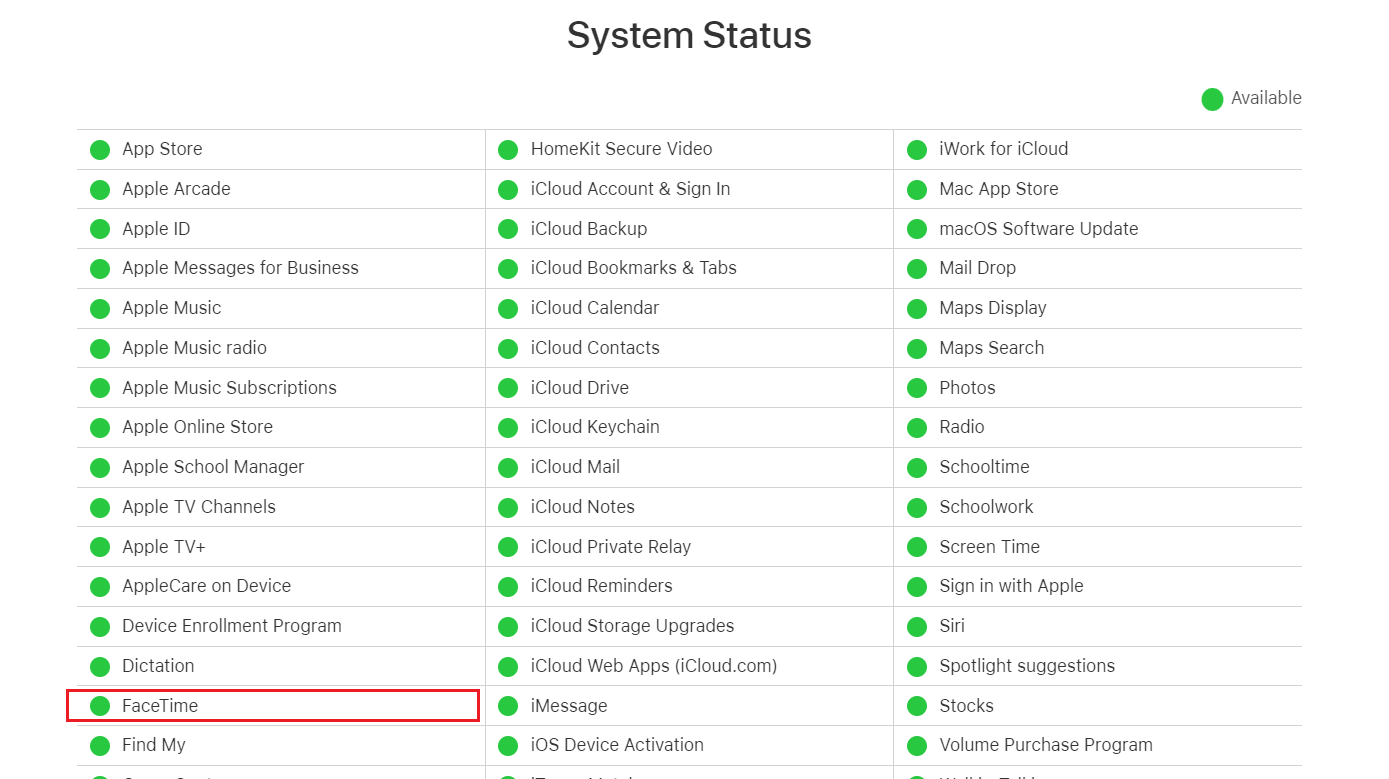Click the green dot beside iMessage
Screen dimensions: 1389x779
click(508, 706)
